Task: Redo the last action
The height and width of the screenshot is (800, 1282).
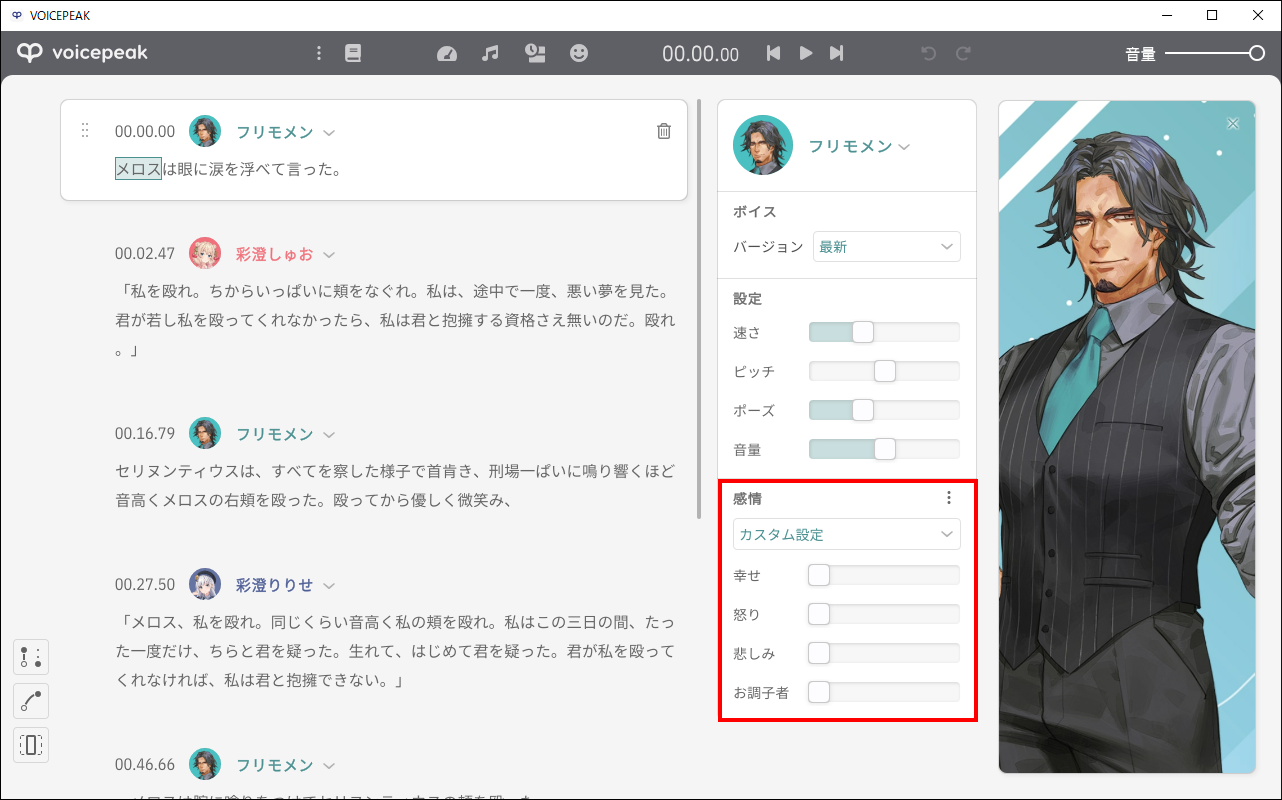Action: click(x=963, y=53)
